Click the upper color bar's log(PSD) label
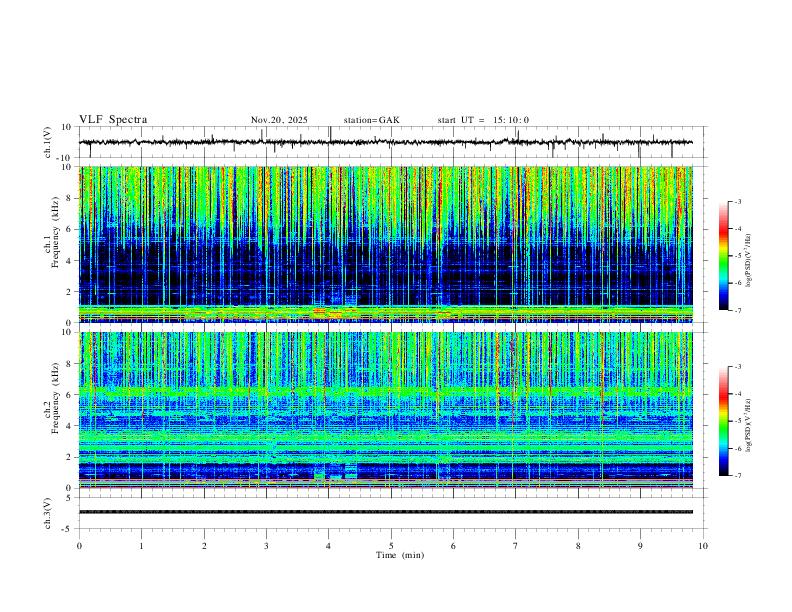 pos(749,261)
